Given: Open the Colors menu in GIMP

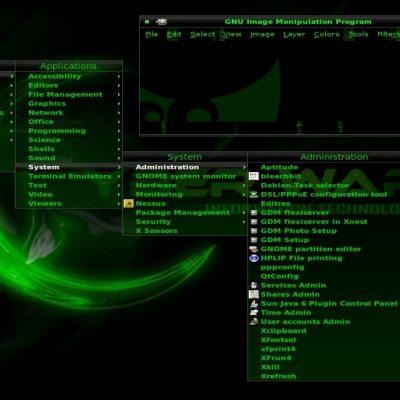Looking at the screenshot, I should (326, 34).
